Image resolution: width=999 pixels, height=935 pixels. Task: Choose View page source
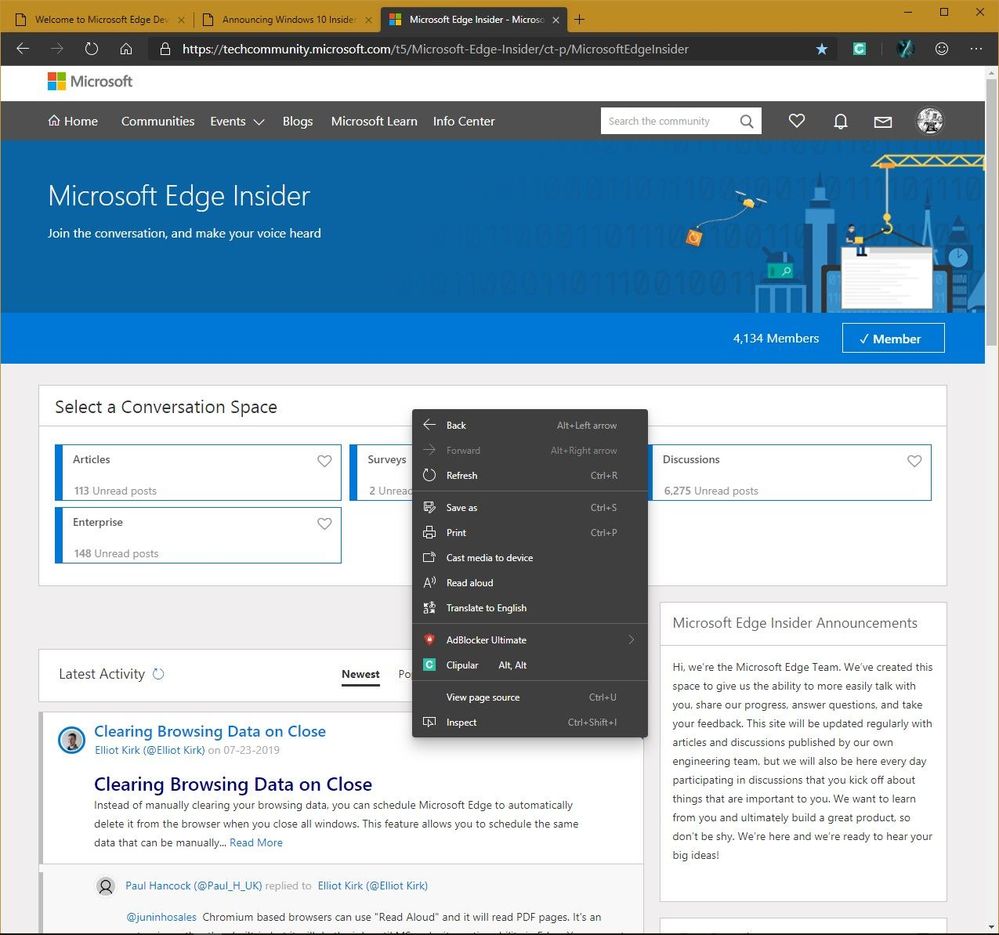(529, 697)
